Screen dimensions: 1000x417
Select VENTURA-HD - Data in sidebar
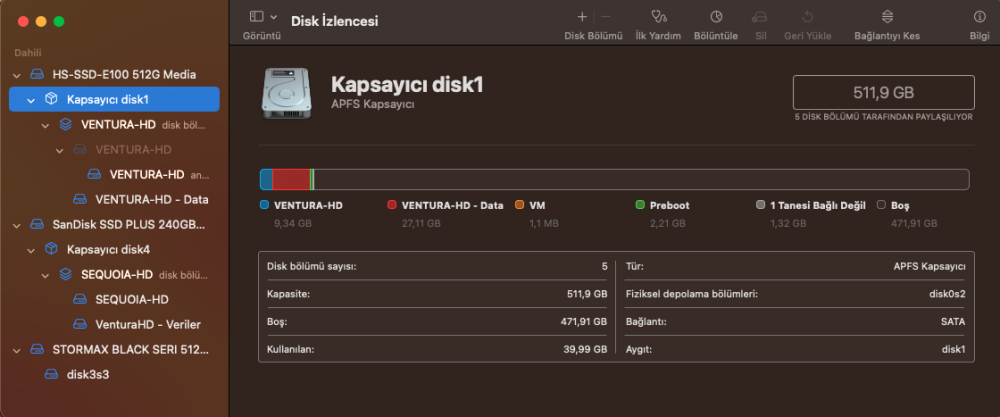pos(152,200)
